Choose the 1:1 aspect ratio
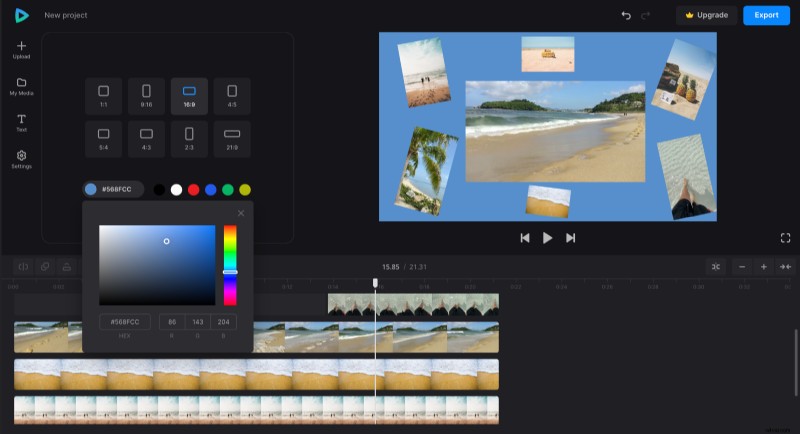Viewport: 800px width, 434px height. tap(104, 96)
